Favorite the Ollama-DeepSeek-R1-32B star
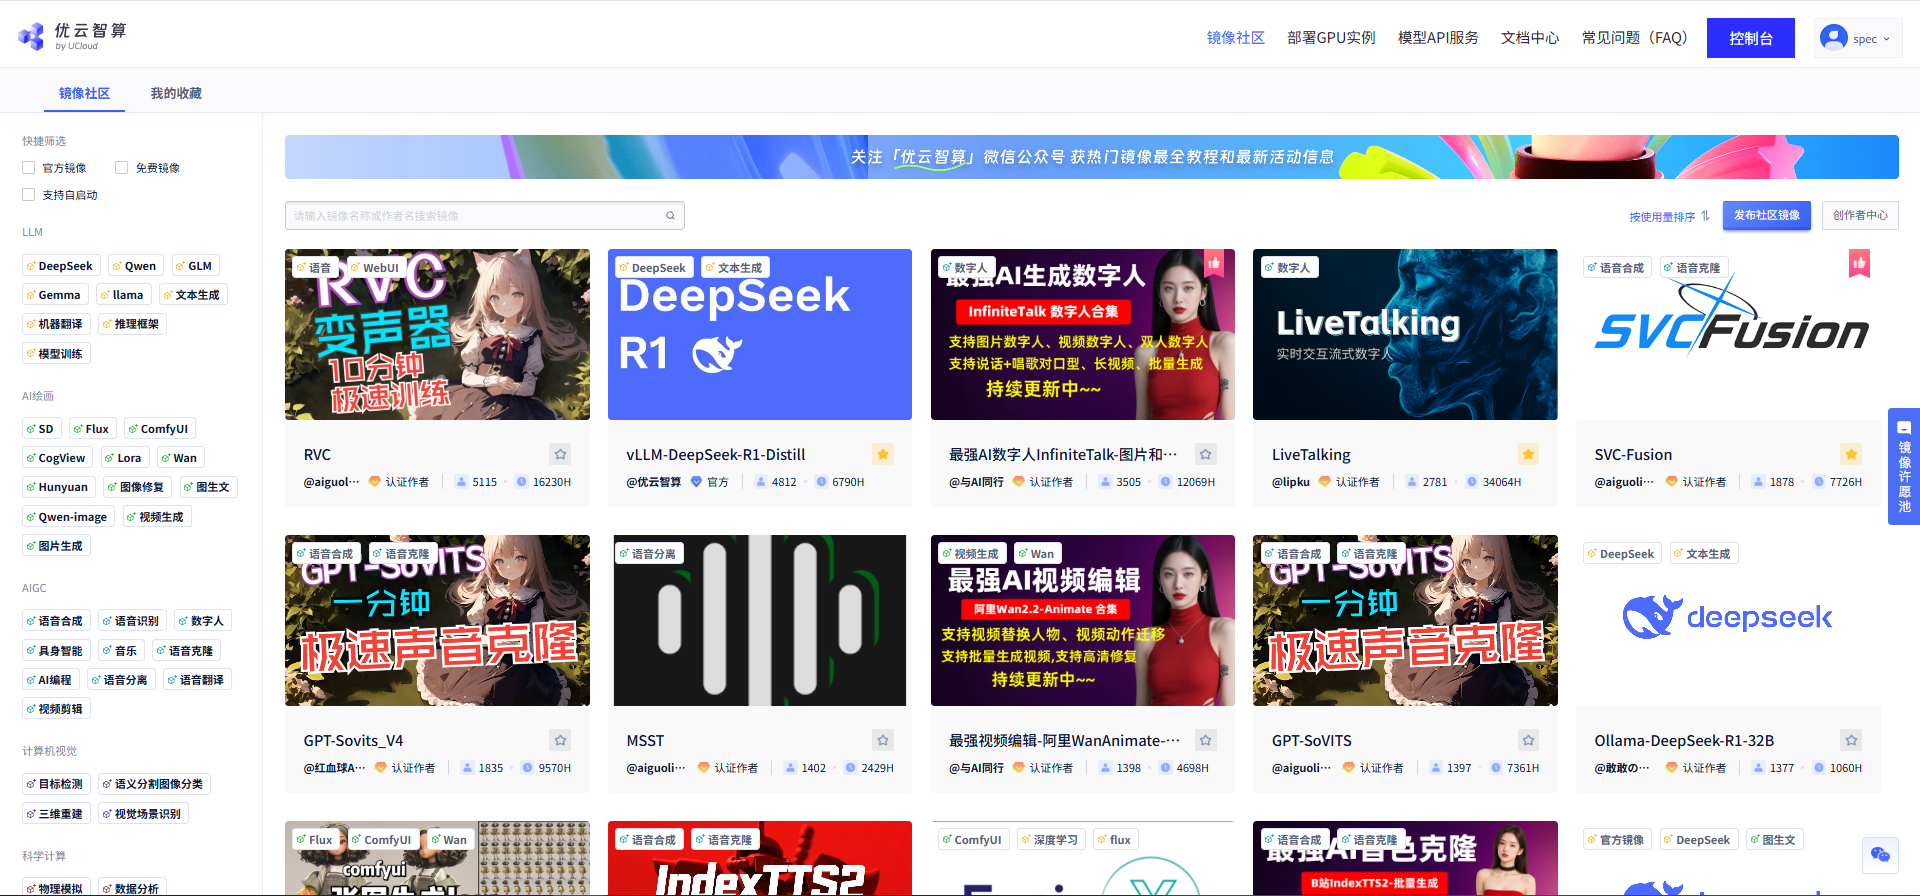 [1851, 740]
